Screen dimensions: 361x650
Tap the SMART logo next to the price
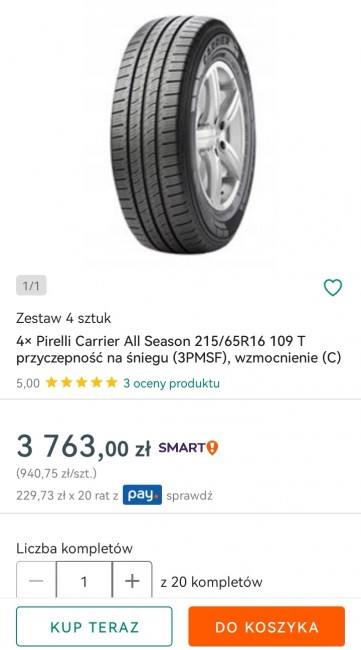coord(182,448)
